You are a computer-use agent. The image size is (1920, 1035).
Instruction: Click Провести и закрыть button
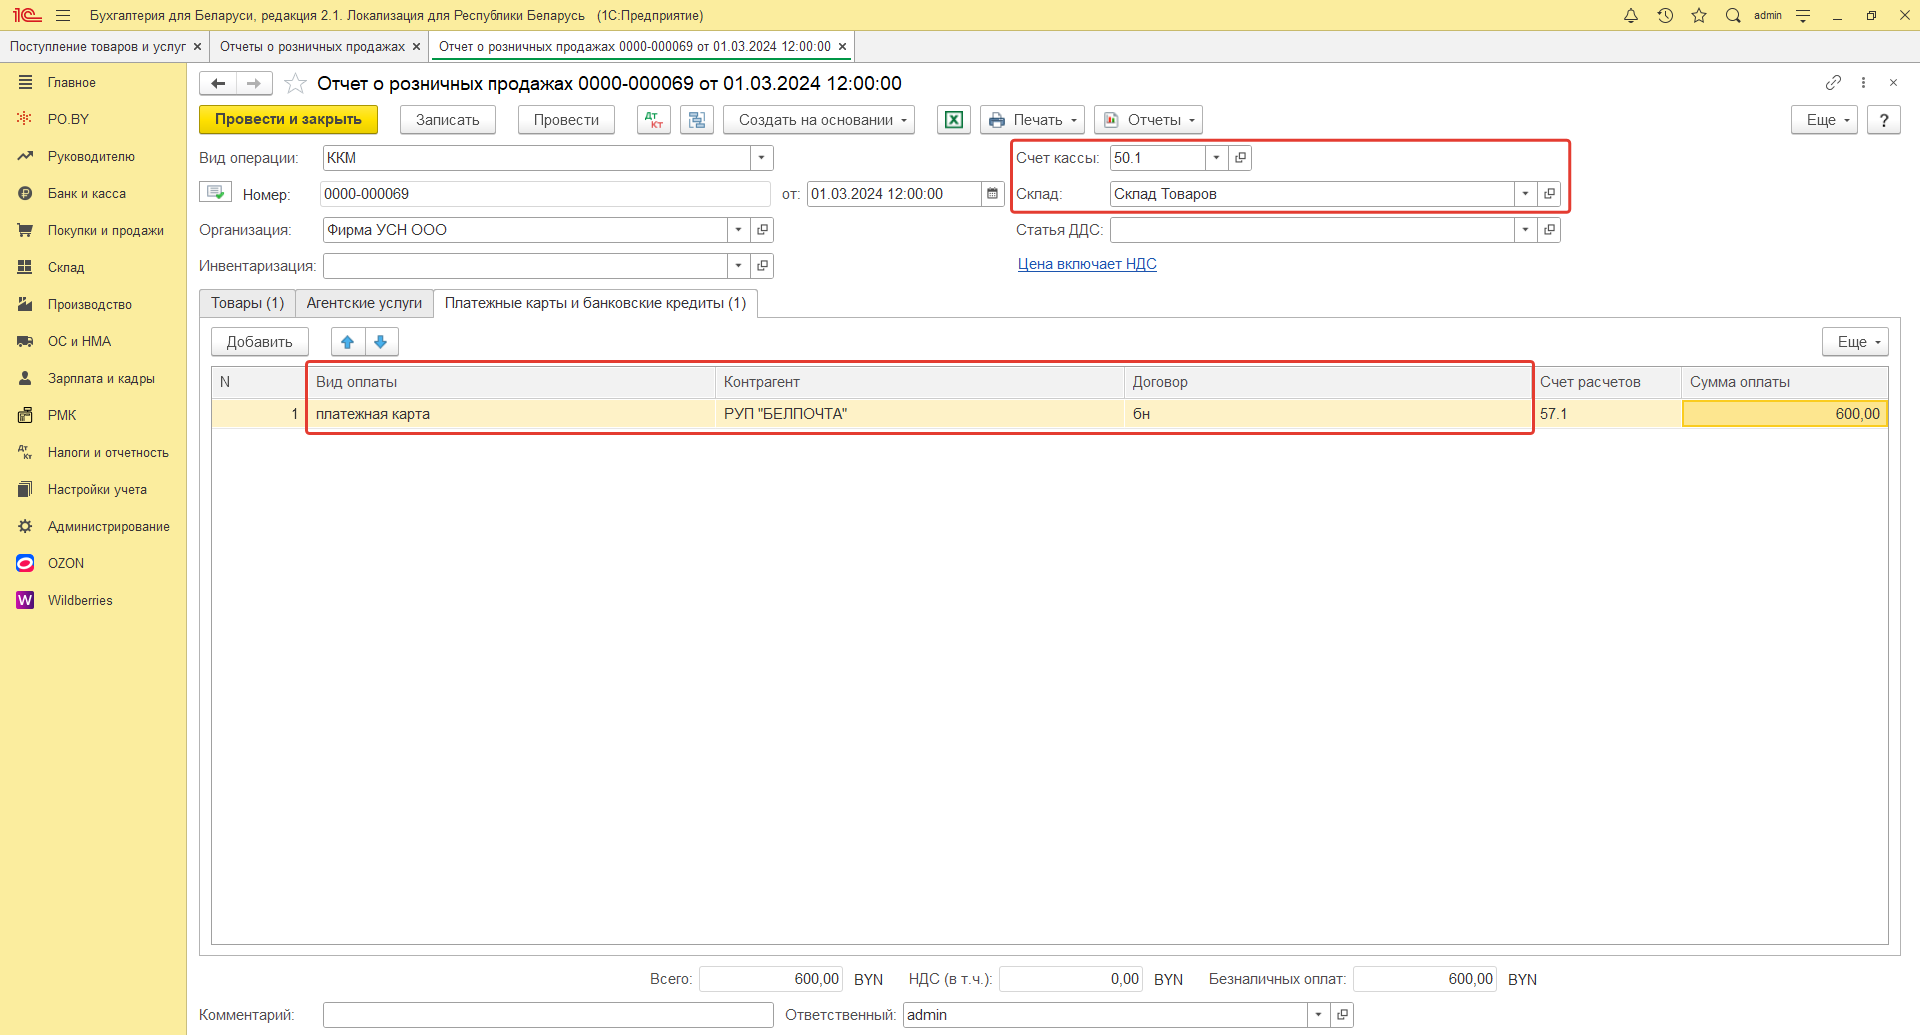[288, 120]
